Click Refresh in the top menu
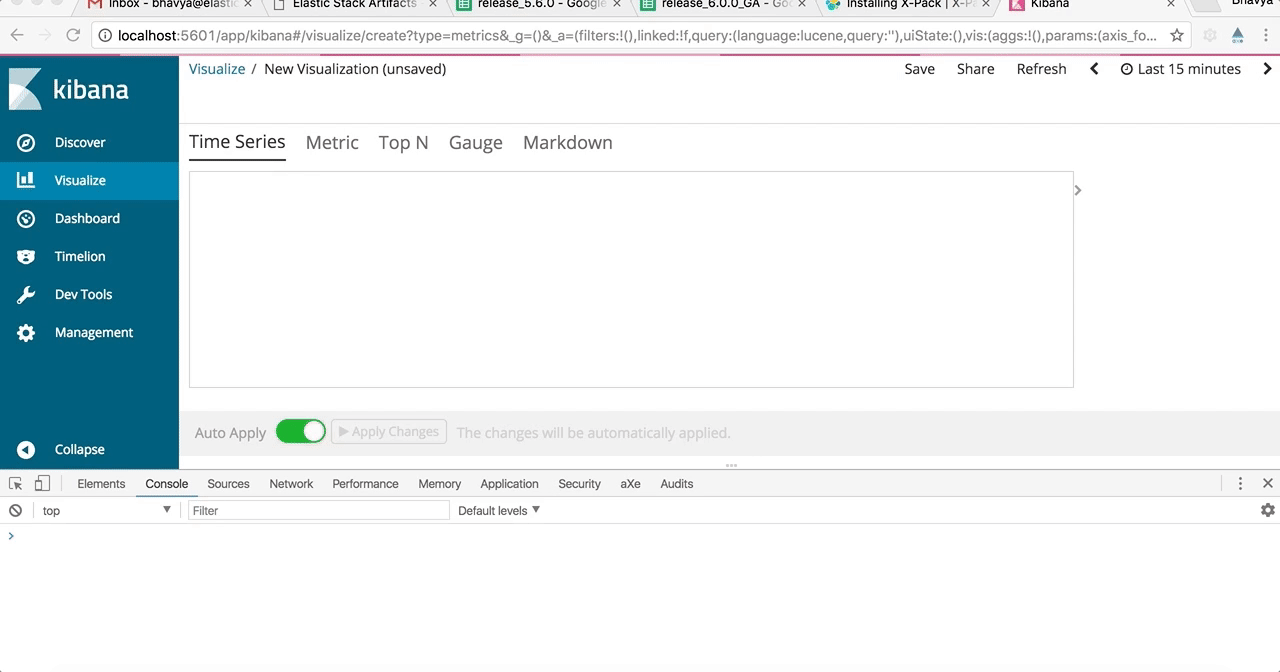This screenshot has height=672, width=1280. 1042,69
